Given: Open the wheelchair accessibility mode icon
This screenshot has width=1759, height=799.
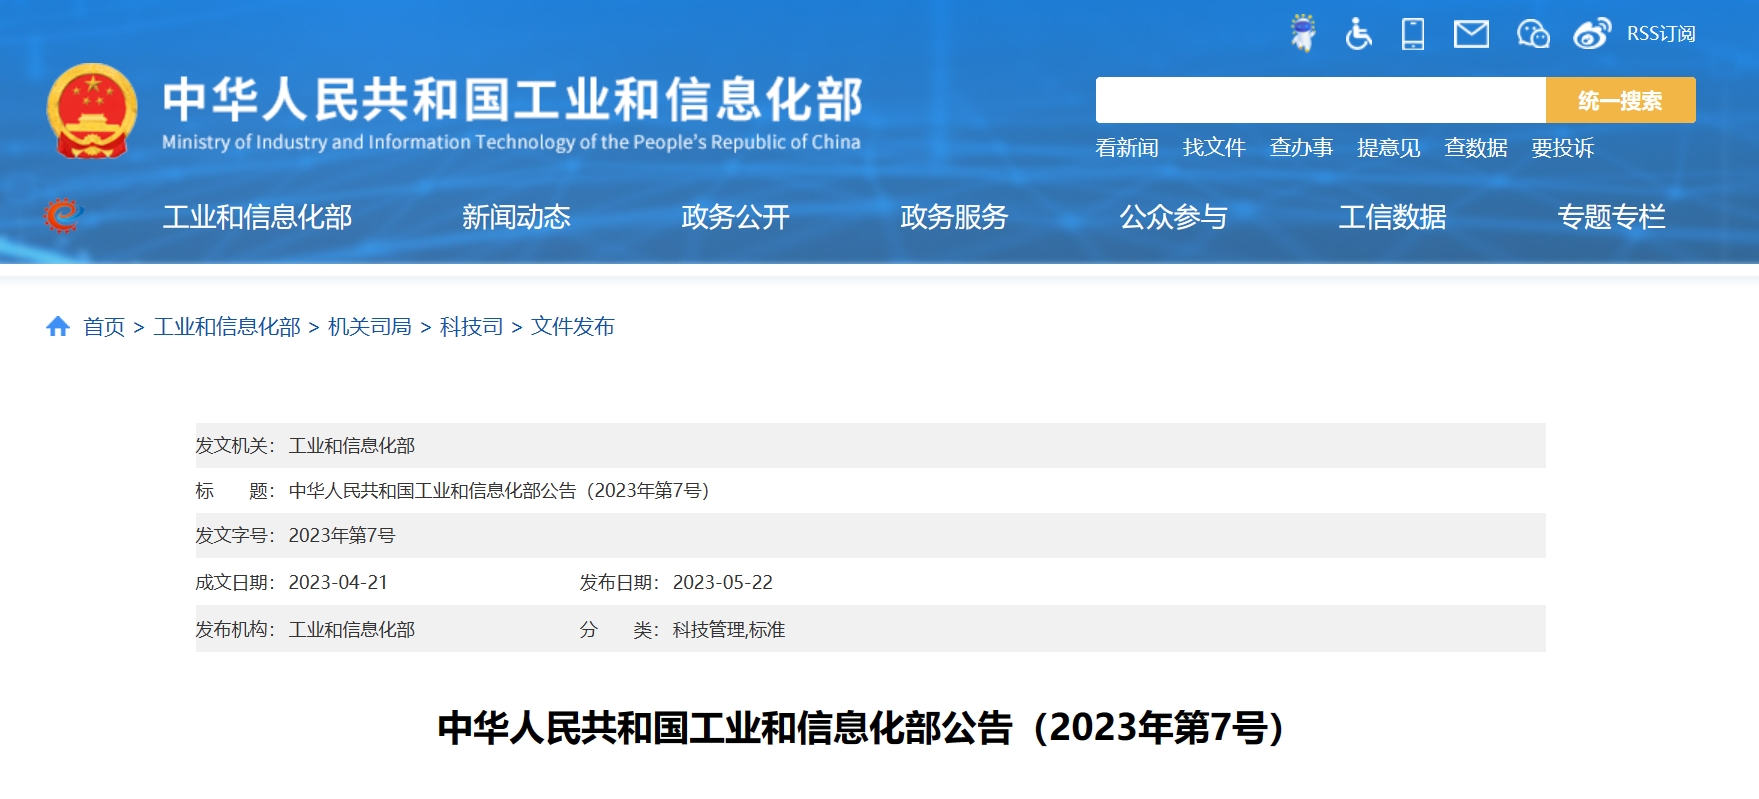Looking at the screenshot, I should click(1358, 34).
